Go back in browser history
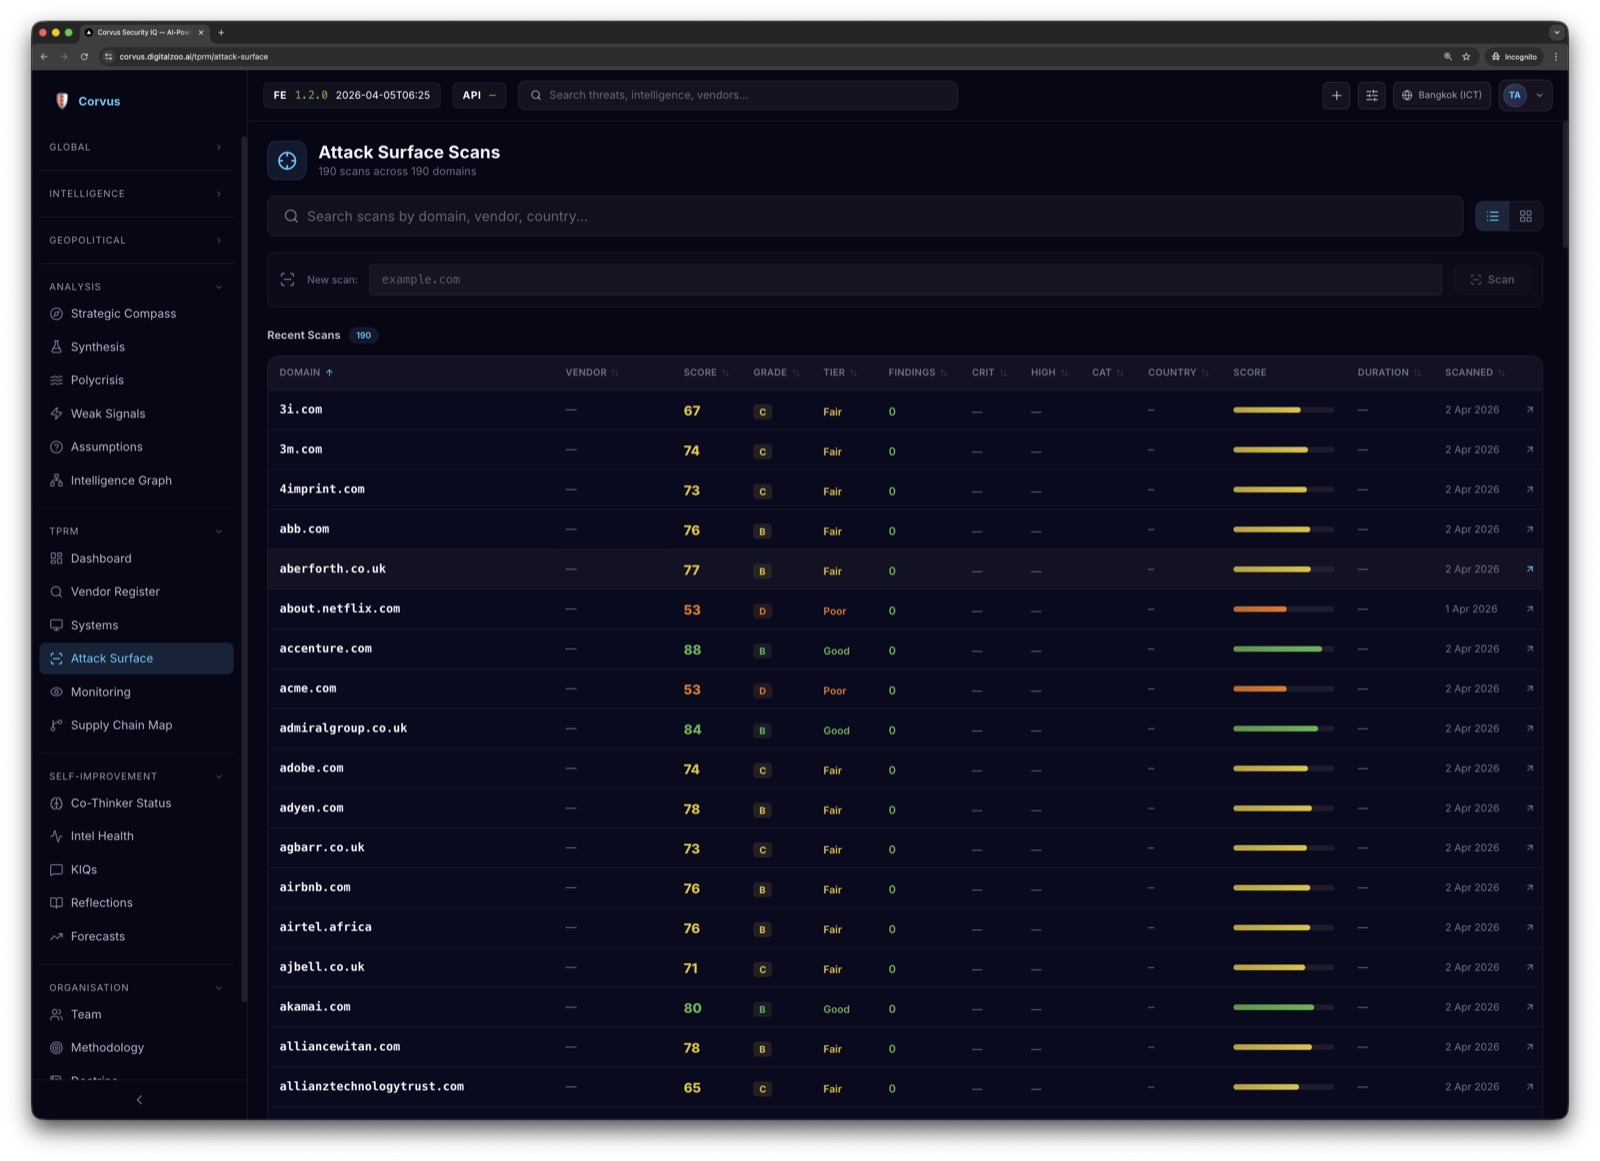Screen dimensions: 1600x1161 tap(44, 57)
